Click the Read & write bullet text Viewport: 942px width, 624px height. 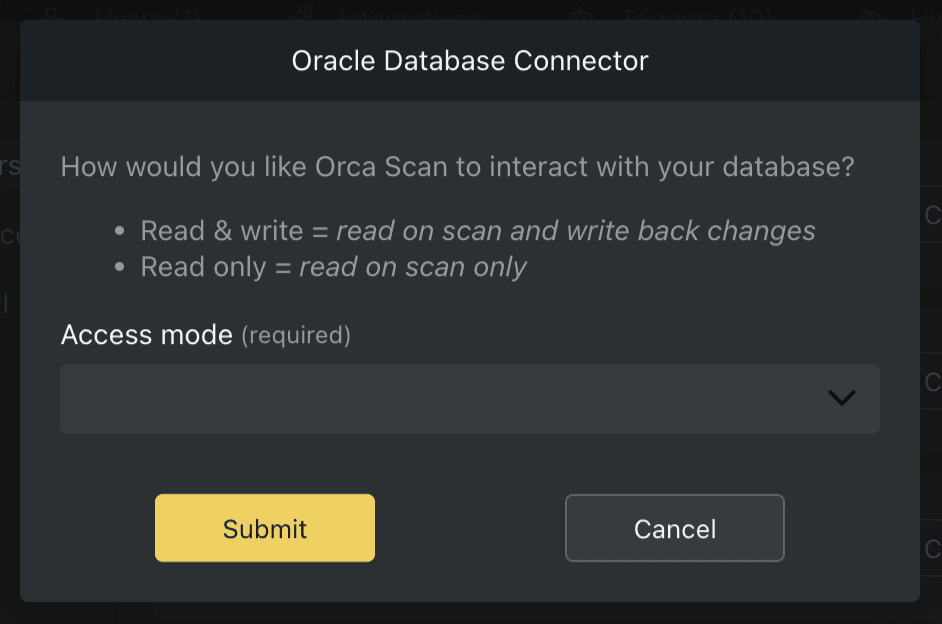coord(477,230)
